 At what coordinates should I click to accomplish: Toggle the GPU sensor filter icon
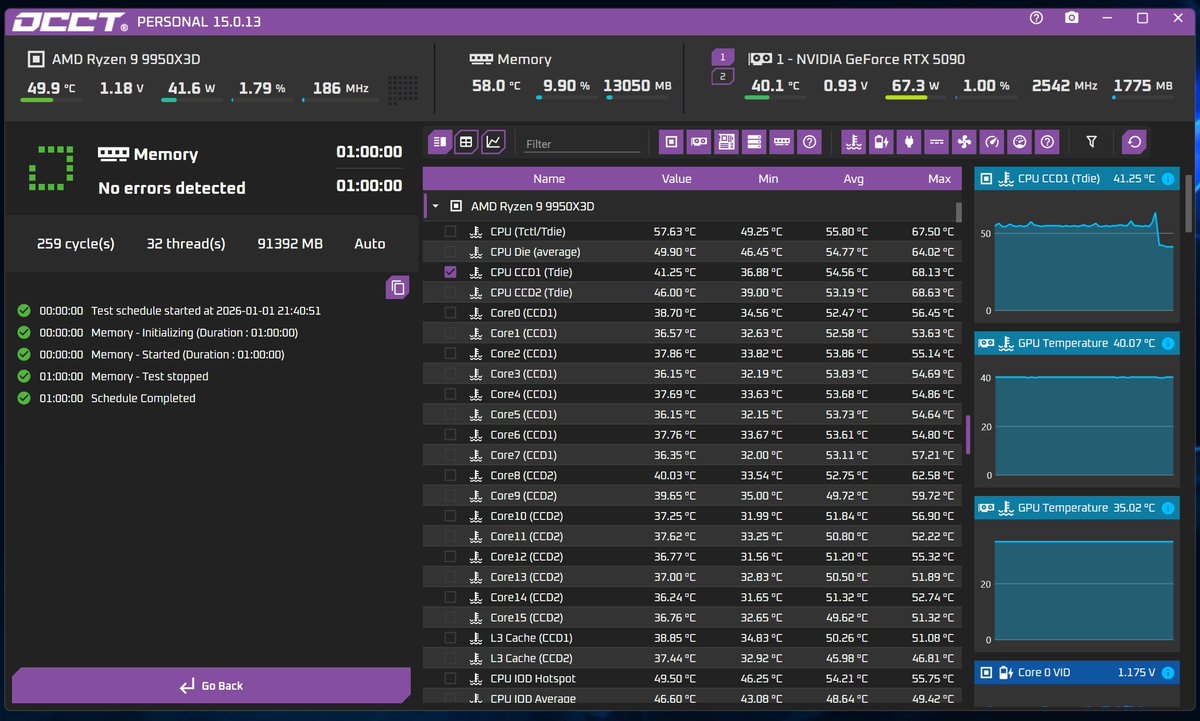point(699,142)
